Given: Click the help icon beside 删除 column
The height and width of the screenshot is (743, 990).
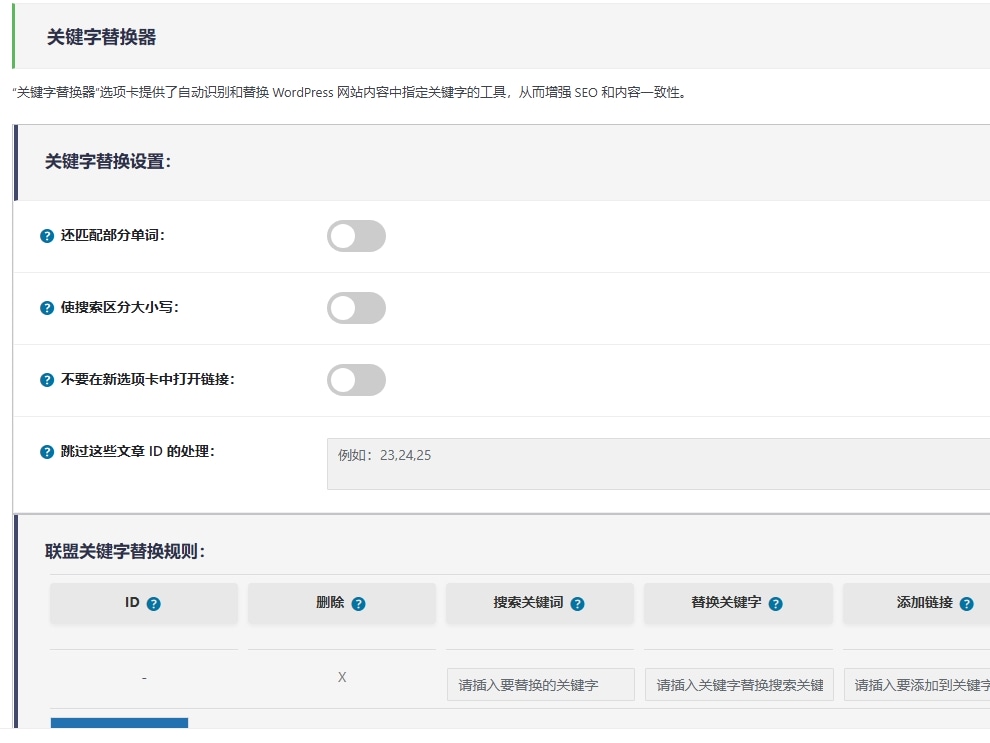Looking at the screenshot, I should click(x=361, y=603).
